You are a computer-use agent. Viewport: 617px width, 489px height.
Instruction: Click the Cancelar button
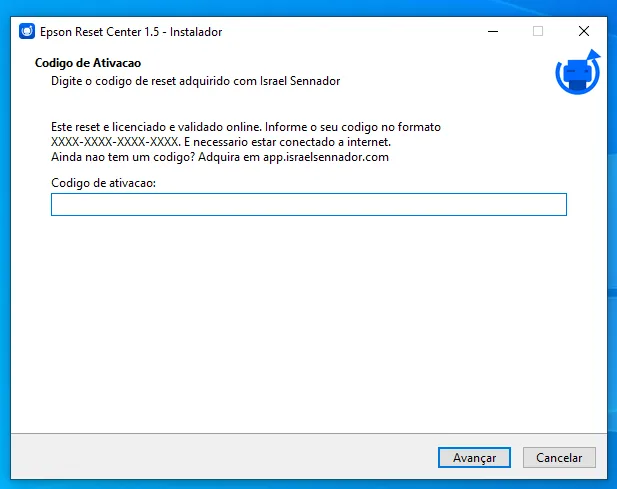click(x=559, y=458)
